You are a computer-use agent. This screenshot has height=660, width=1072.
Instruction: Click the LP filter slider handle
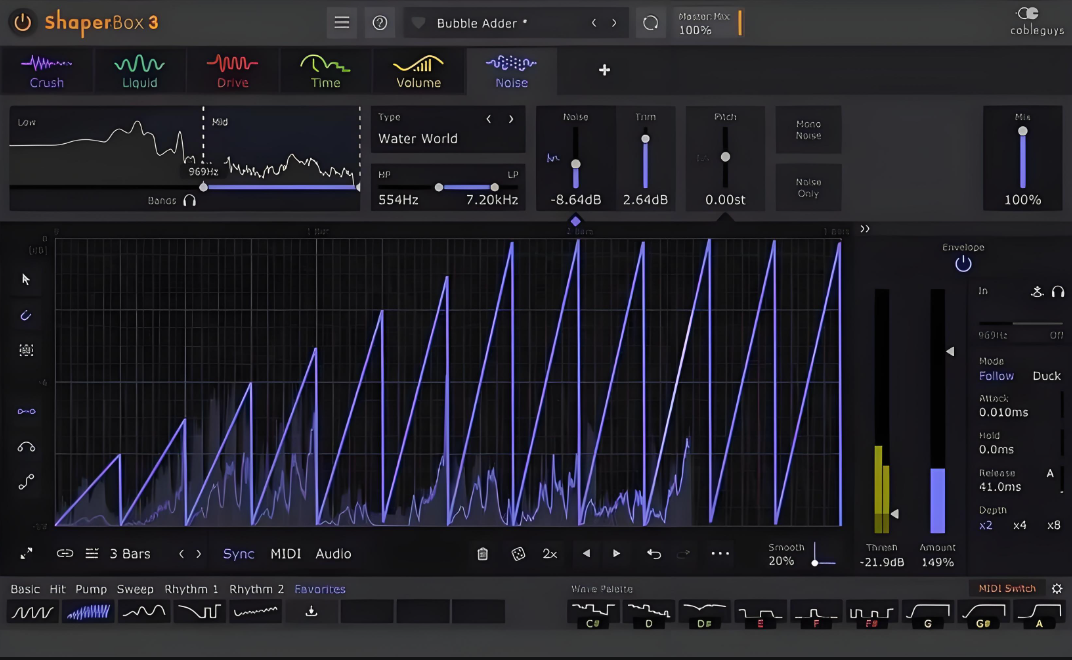[x=494, y=187]
